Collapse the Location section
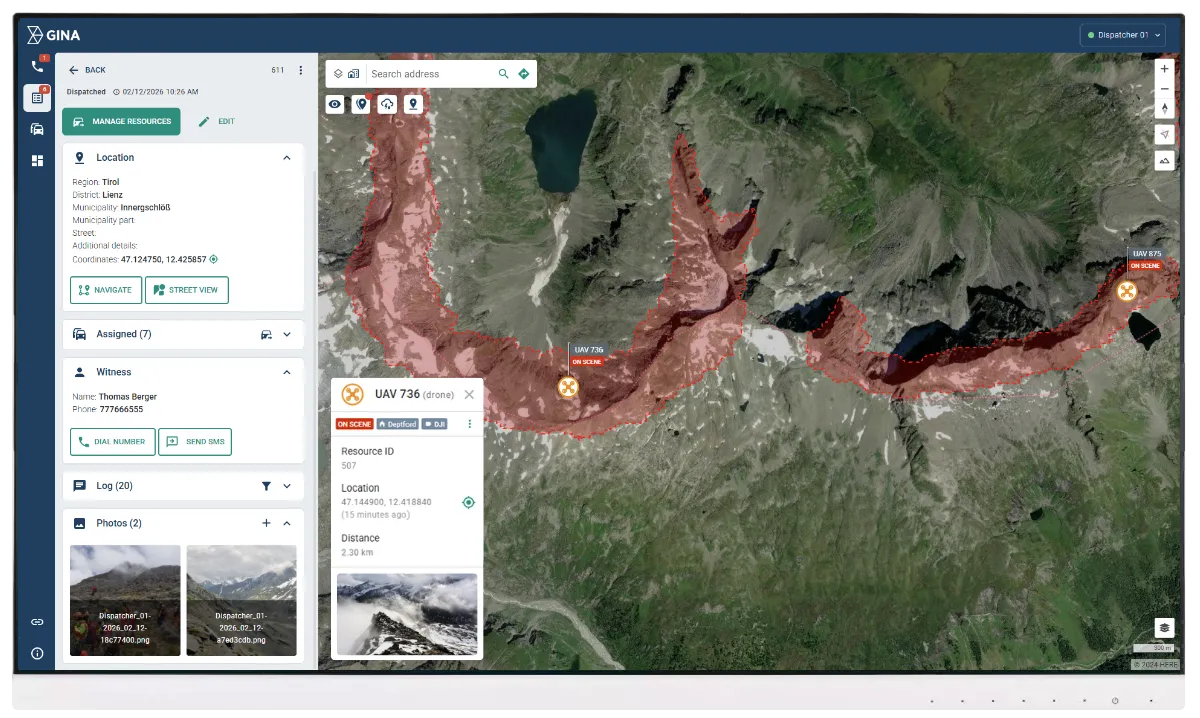The height and width of the screenshot is (718, 1200). click(287, 157)
